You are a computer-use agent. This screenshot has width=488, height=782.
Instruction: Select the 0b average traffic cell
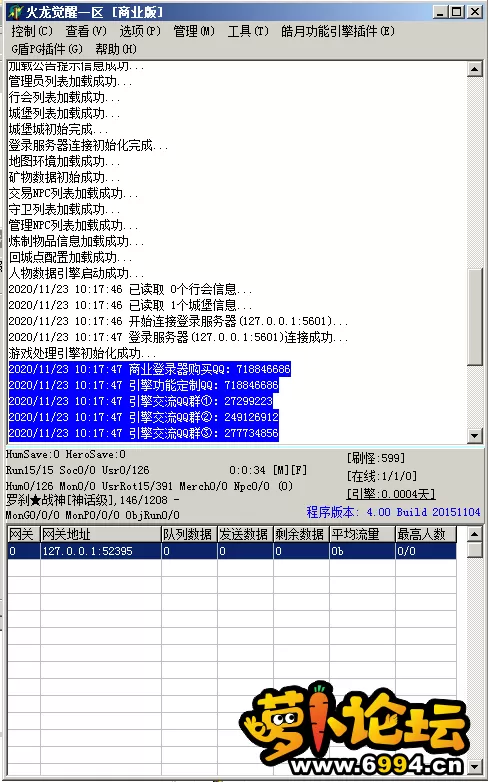[362, 551]
